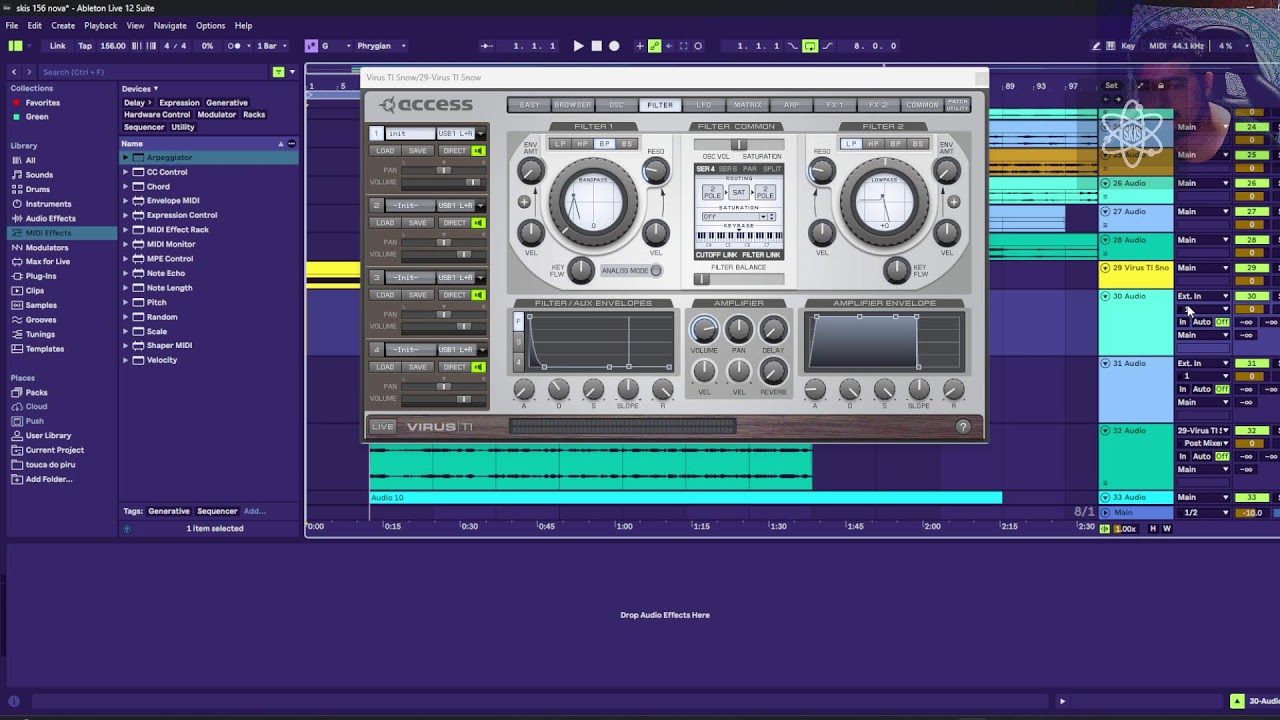Viewport: 1280px width, 720px height.
Task: Expand the CC Control folder
Action: point(125,172)
